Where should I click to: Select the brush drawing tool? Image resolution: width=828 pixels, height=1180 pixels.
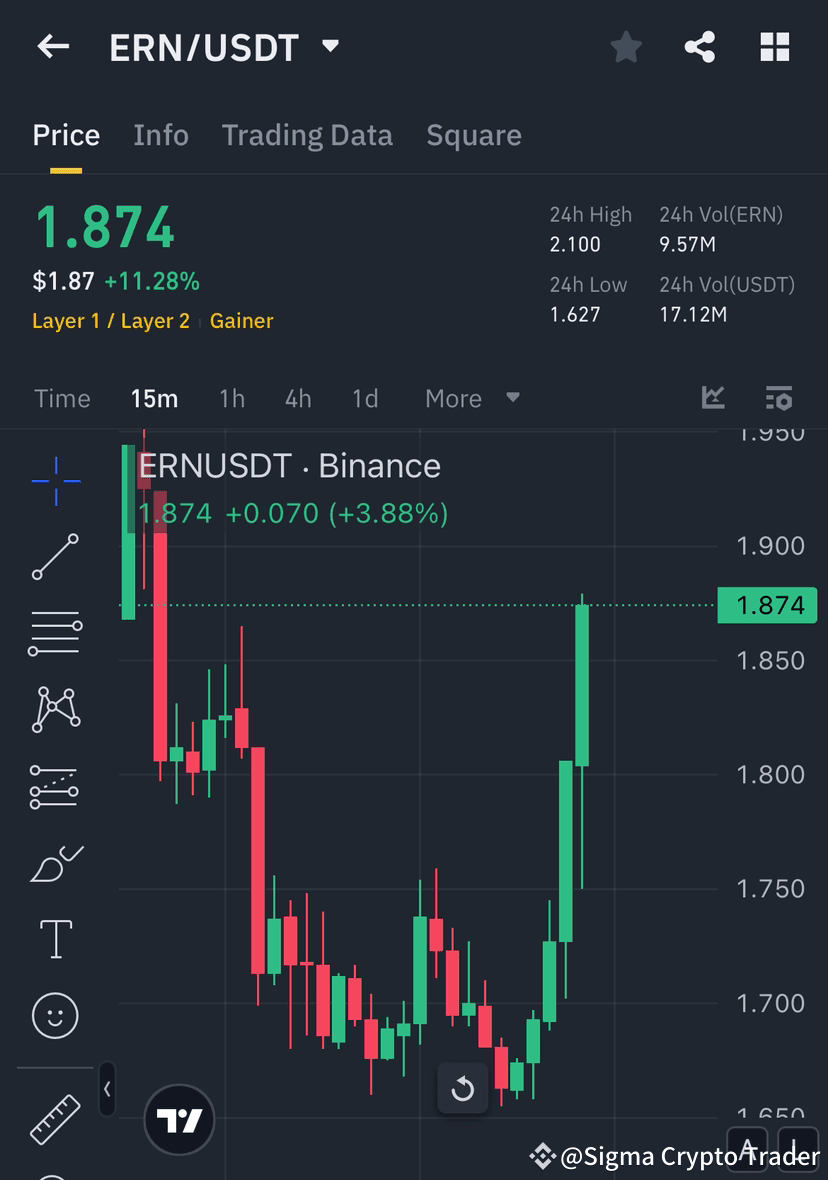point(55,863)
